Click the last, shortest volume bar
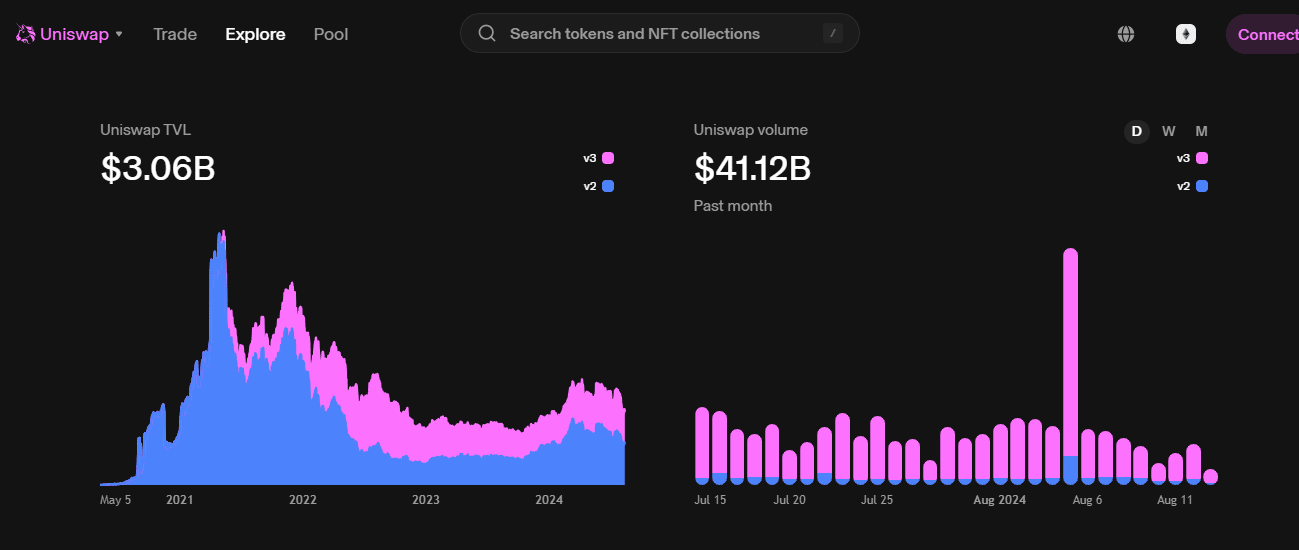This screenshot has height=550, width=1299. coord(1210,477)
